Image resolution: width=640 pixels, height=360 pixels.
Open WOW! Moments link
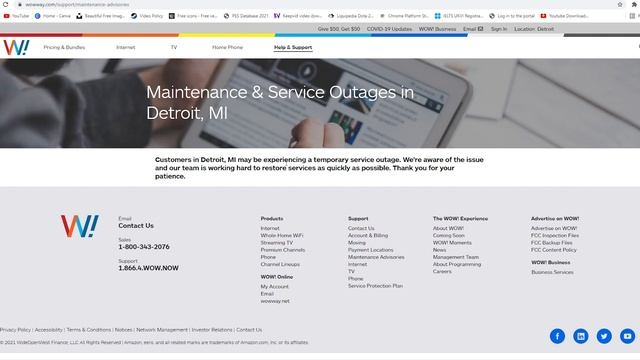(452, 243)
